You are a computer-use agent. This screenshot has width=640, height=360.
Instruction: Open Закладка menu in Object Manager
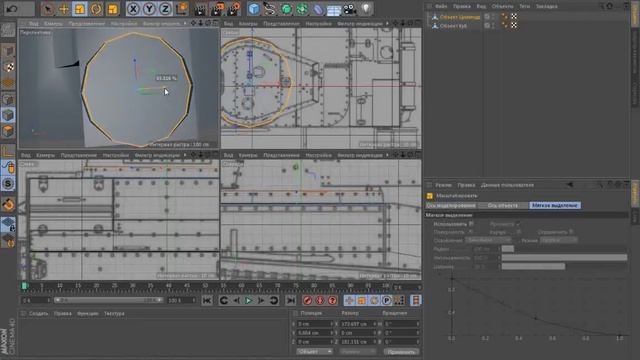(x=547, y=7)
